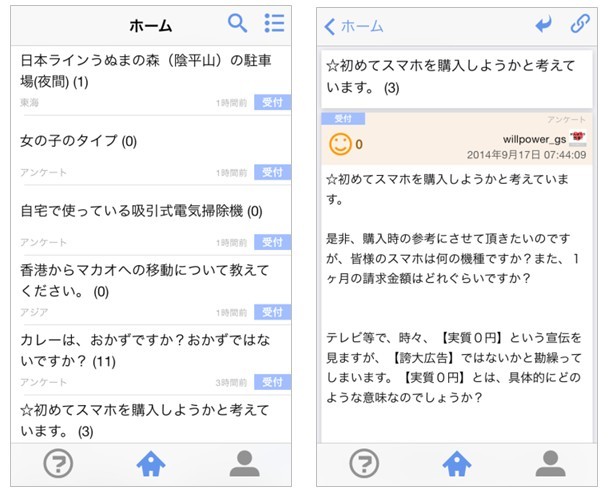Open profile person icon on left screen
This screenshot has height=499, width=612.
click(x=244, y=463)
